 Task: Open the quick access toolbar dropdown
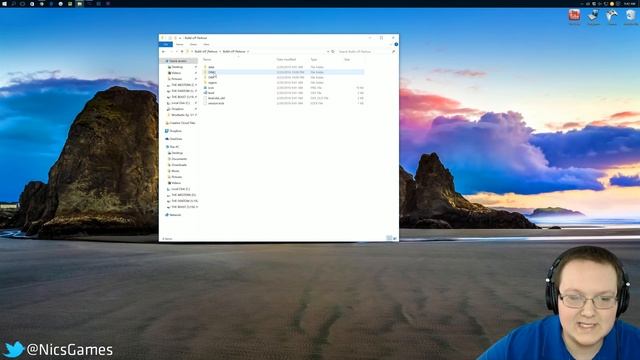point(180,38)
